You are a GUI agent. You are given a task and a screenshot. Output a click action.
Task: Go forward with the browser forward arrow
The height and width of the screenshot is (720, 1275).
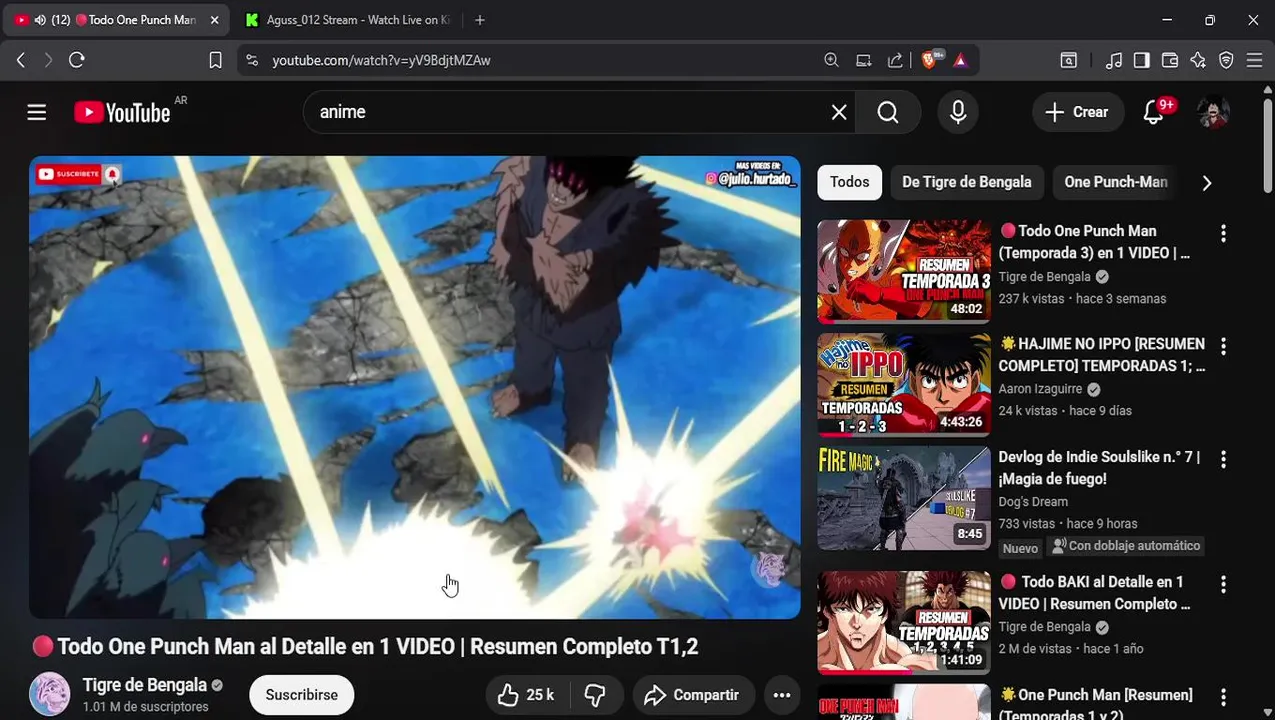[x=48, y=60]
